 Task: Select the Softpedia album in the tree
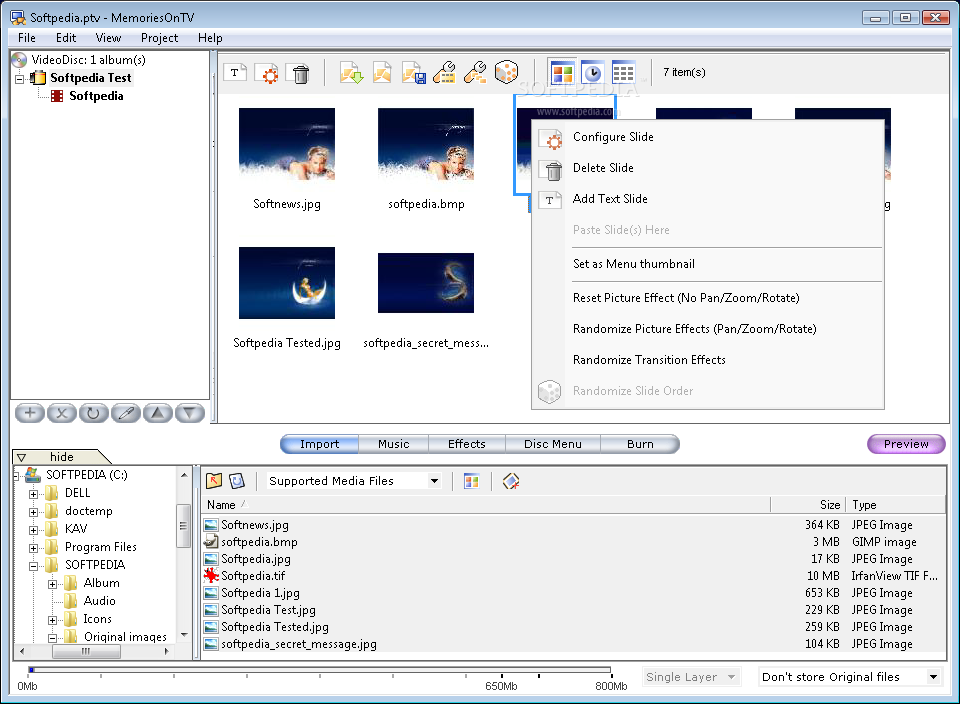click(x=96, y=96)
